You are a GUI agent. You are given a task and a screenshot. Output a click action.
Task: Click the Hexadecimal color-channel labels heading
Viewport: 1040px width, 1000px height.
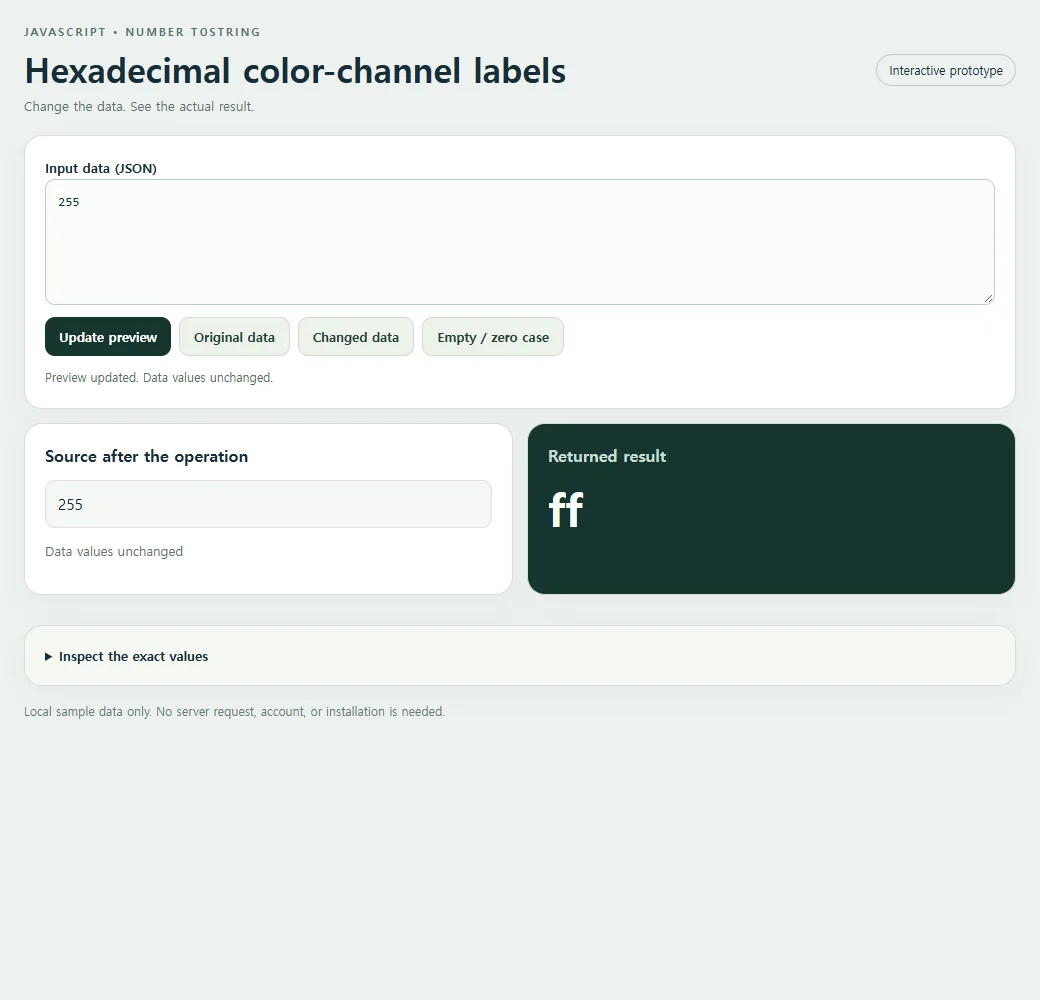point(295,71)
